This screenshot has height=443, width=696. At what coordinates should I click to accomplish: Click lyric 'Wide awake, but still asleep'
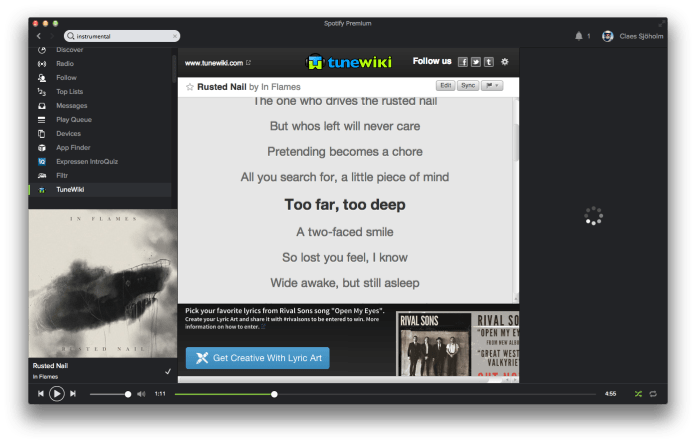(x=345, y=283)
